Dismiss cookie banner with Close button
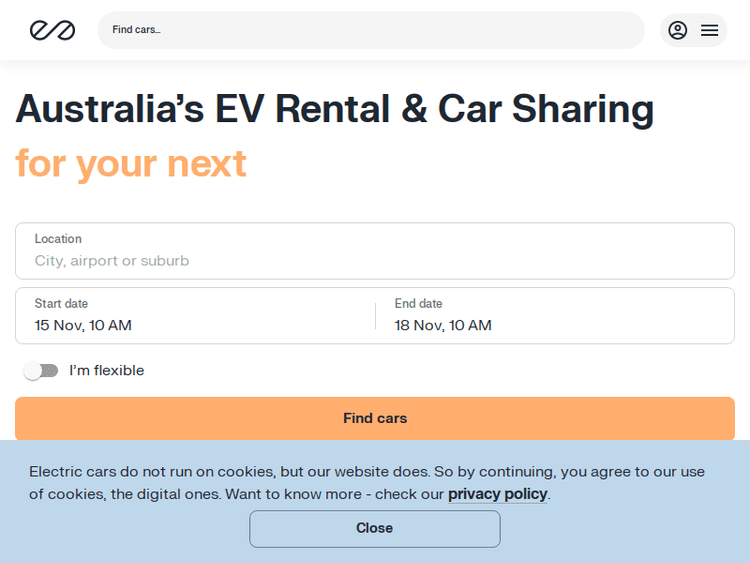Image resolution: width=750 pixels, height=563 pixels. click(375, 528)
